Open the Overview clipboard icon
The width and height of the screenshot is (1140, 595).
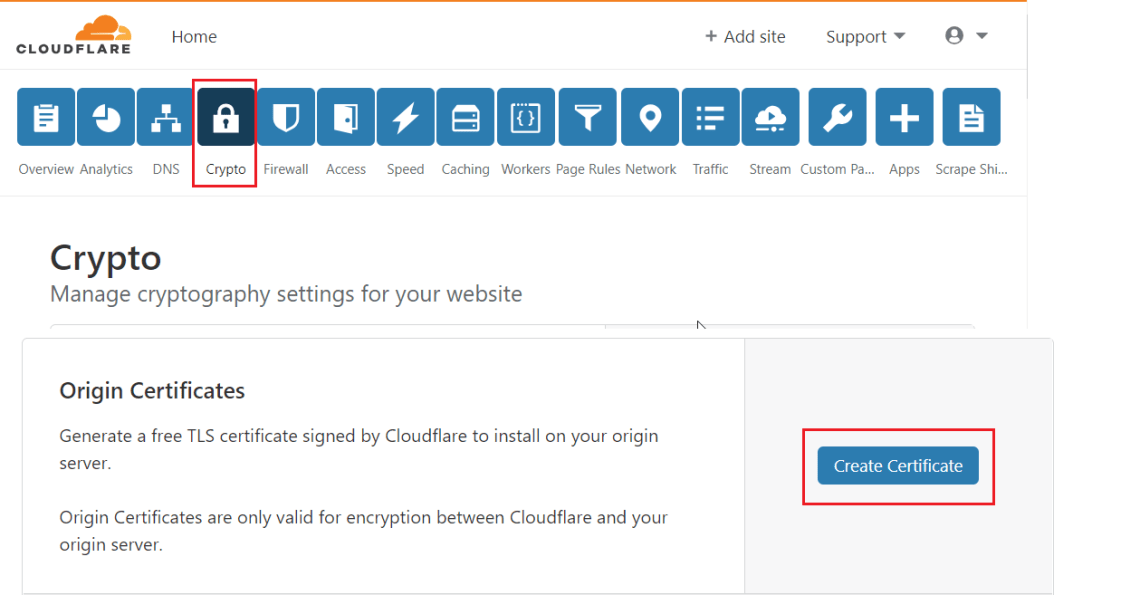tap(46, 118)
